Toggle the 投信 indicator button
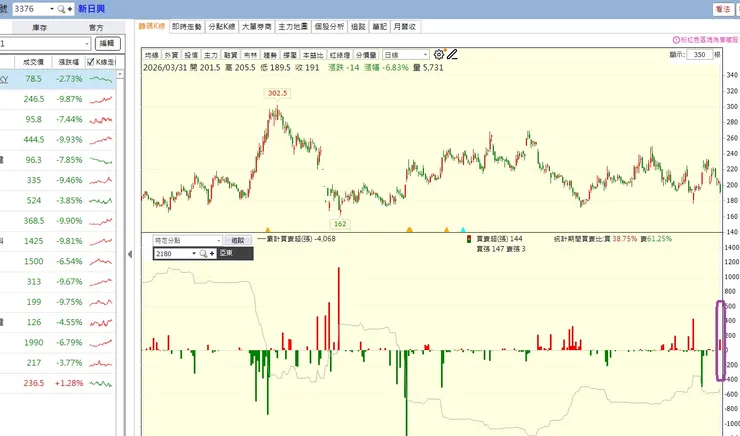740x436 pixels. click(x=191, y=55)
